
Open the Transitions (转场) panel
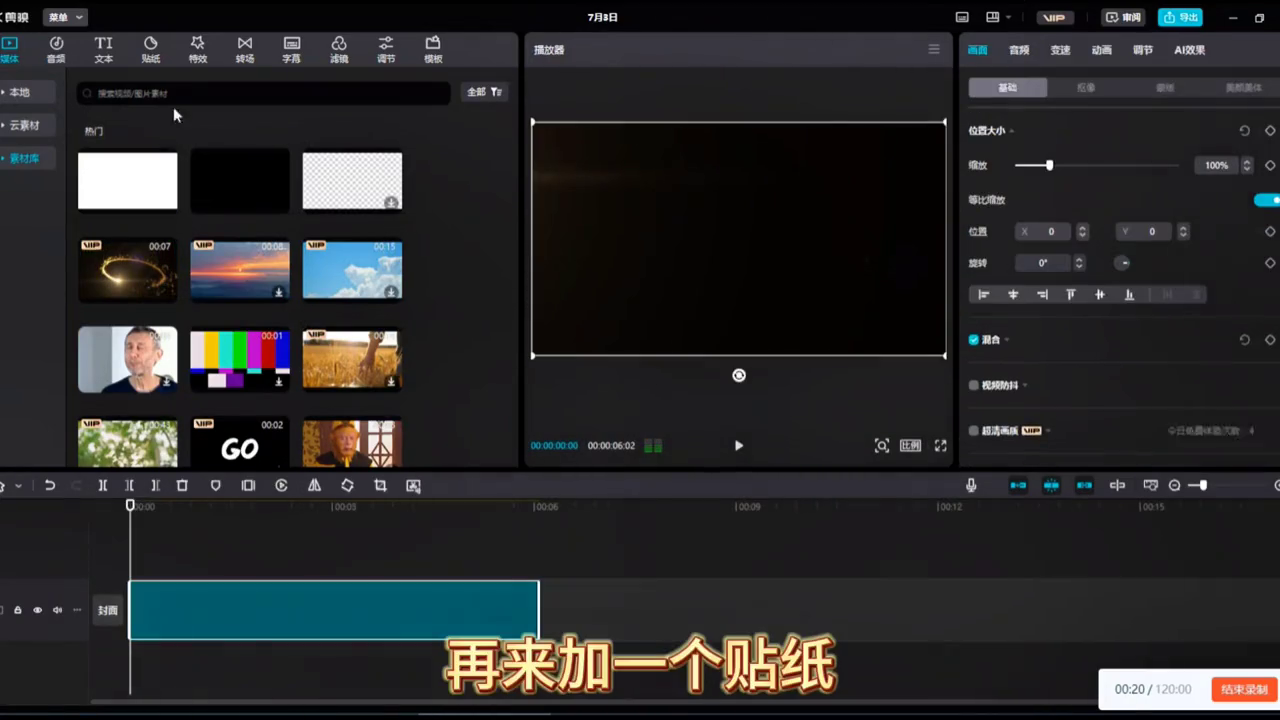click(x=244, y=50)
